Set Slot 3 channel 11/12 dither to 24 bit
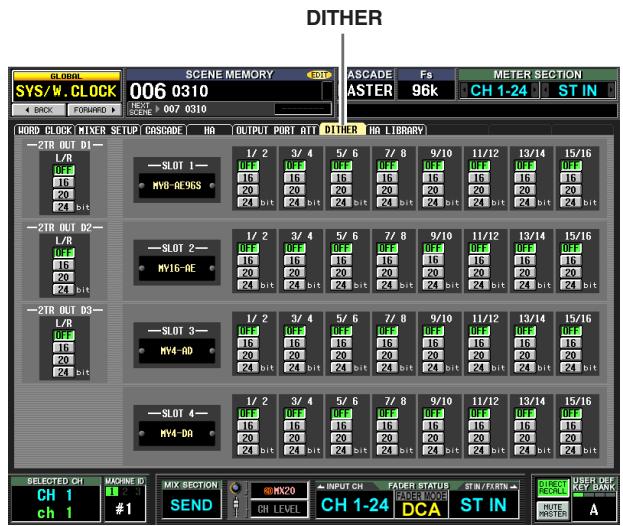The image size is (623, 526). pyautogui.click(x=479, y=368)
